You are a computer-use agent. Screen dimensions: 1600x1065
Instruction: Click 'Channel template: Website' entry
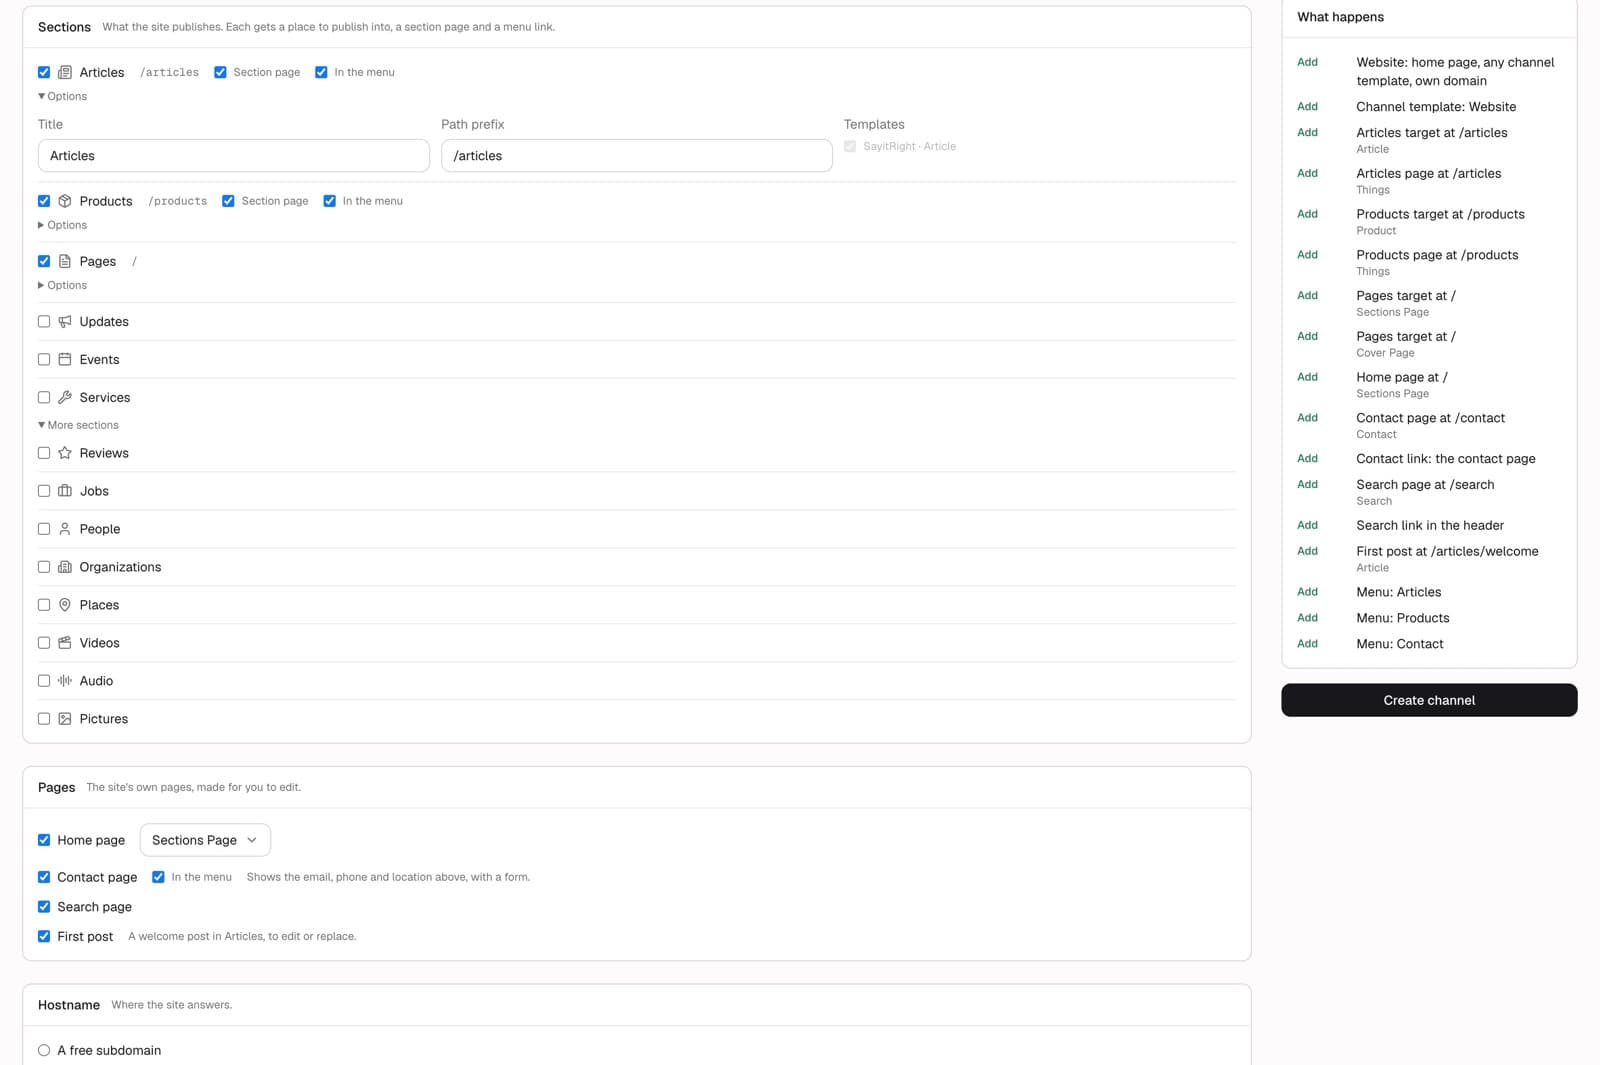coord(1436,107)
